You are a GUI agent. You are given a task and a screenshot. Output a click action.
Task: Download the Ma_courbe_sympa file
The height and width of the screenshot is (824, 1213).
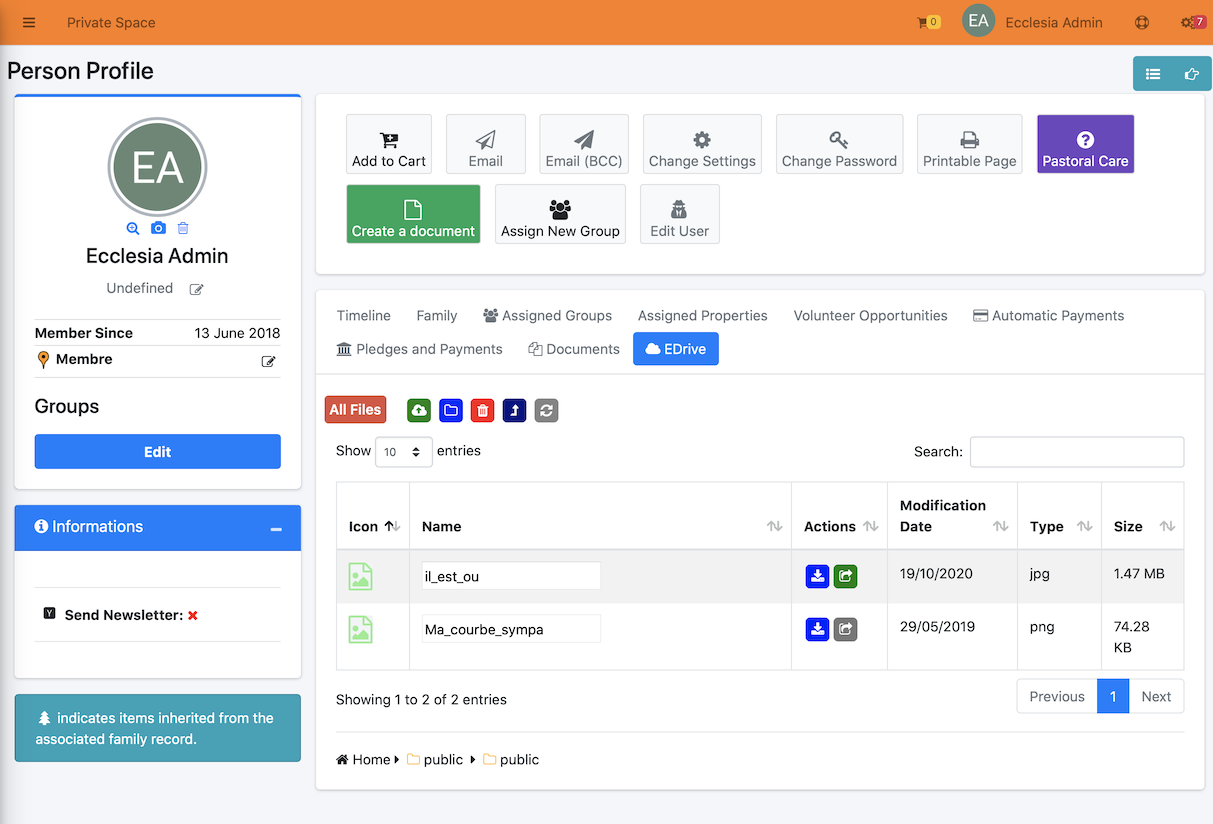tap(817, 629)
